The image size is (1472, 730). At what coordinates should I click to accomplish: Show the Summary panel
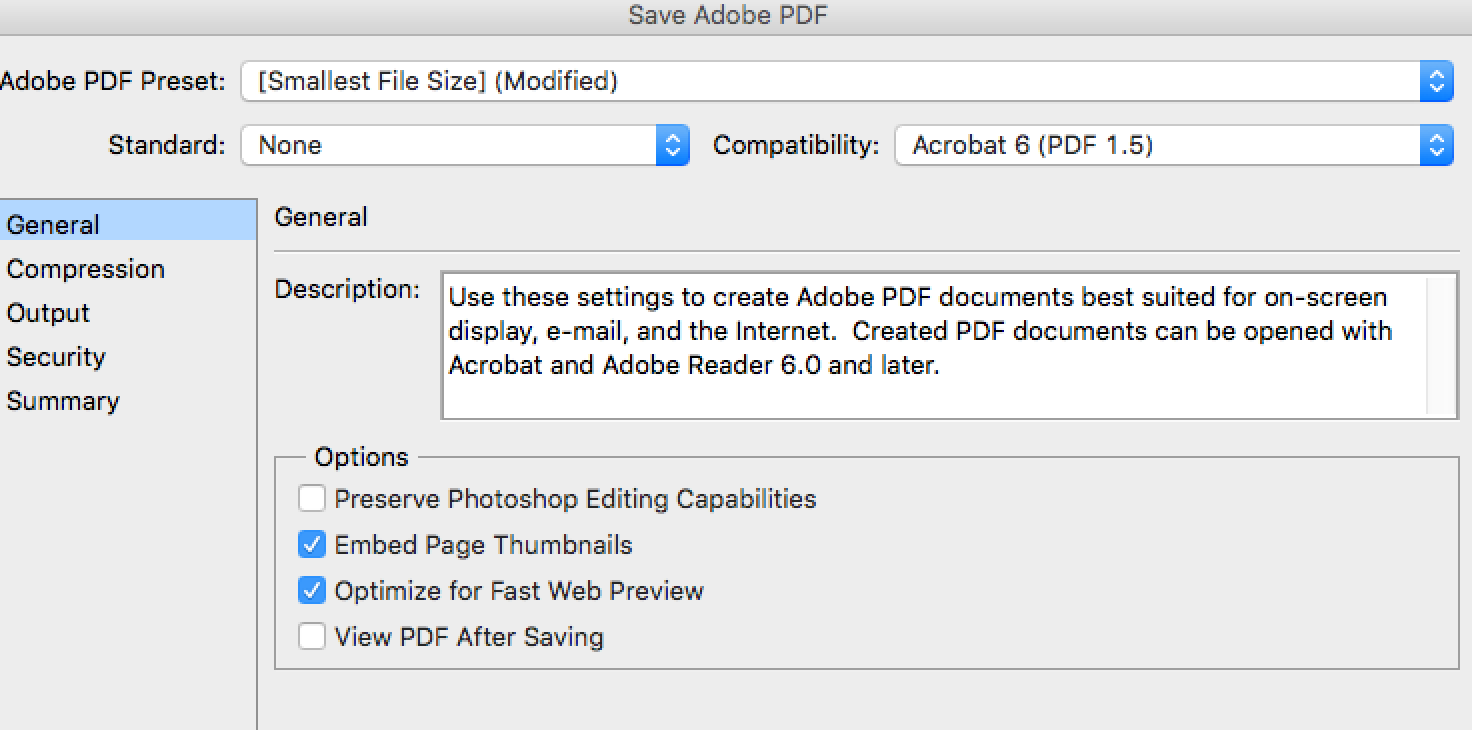[63, 401]
